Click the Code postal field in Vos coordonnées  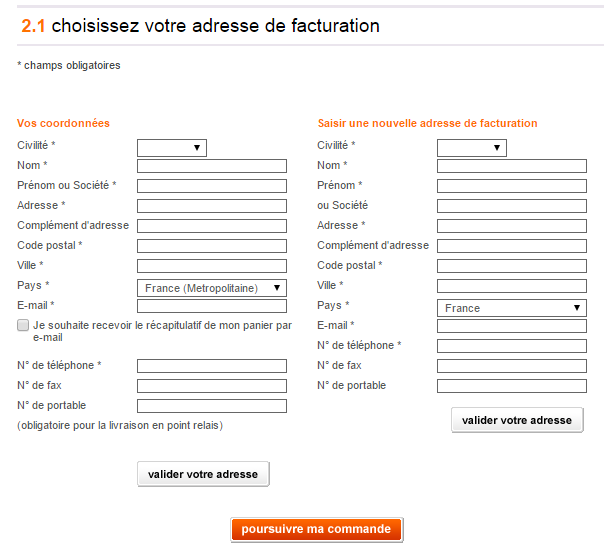(212, 246)
